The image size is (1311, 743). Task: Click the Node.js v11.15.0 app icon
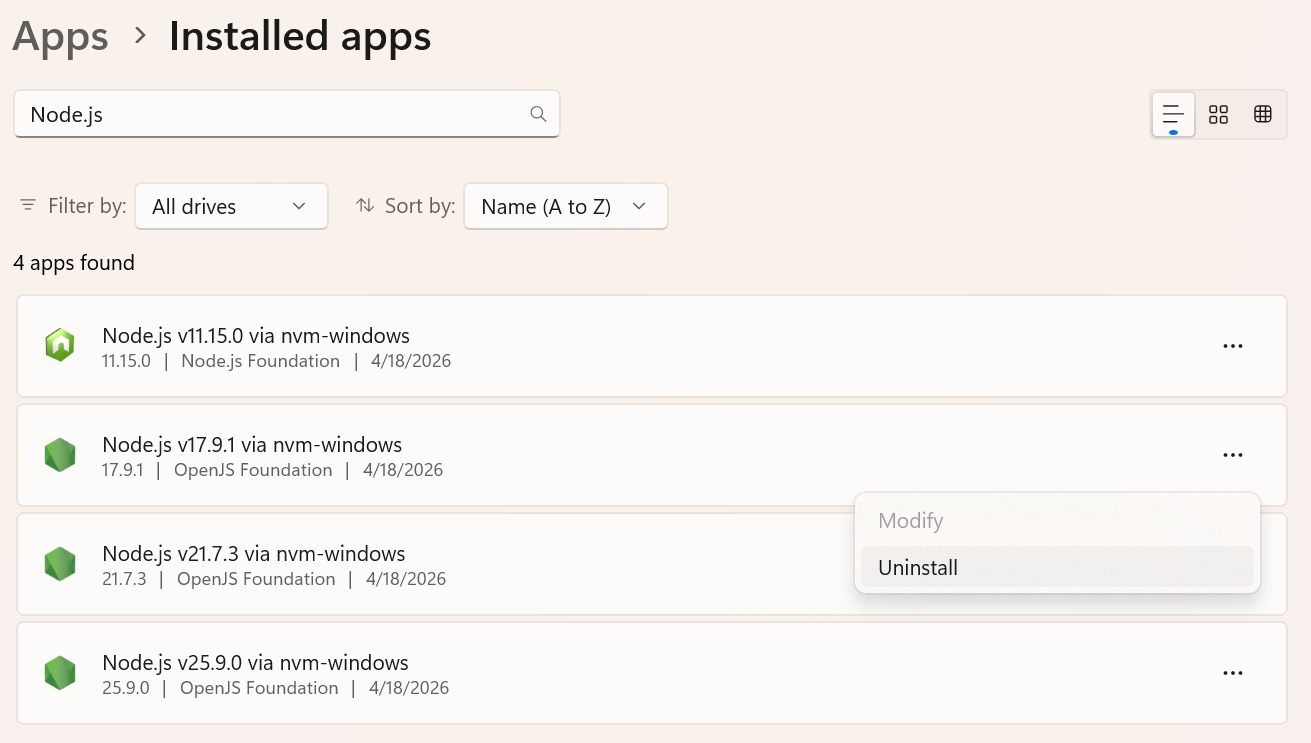pos(60,345)
